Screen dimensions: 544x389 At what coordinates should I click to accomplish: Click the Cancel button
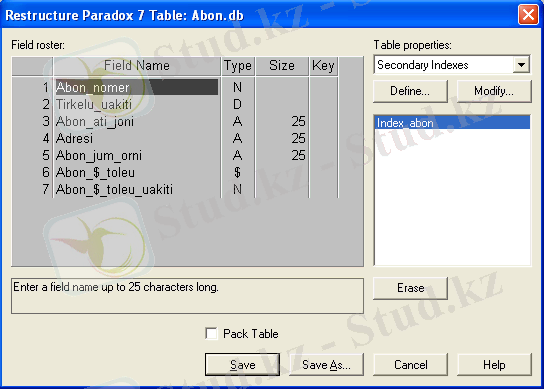point(410,365)
